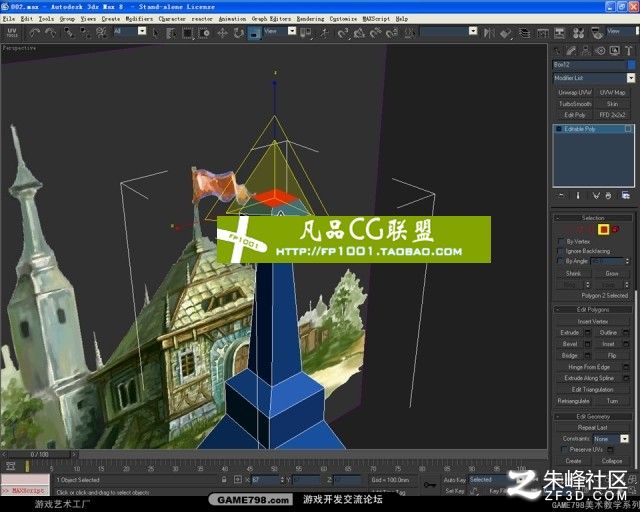Click the Pin Stack icon

562,196
